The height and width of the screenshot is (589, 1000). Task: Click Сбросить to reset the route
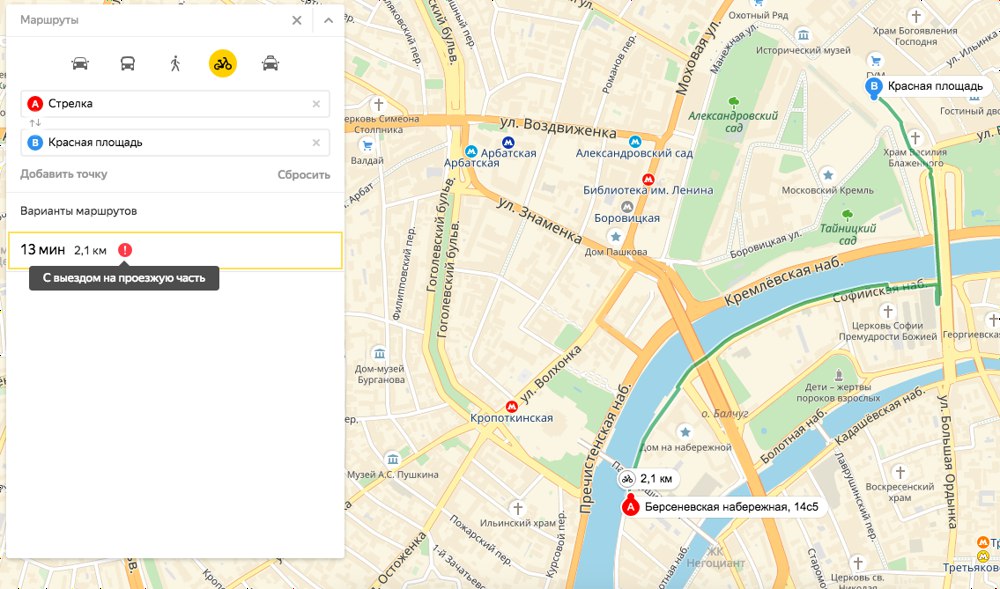pos(304,175)
